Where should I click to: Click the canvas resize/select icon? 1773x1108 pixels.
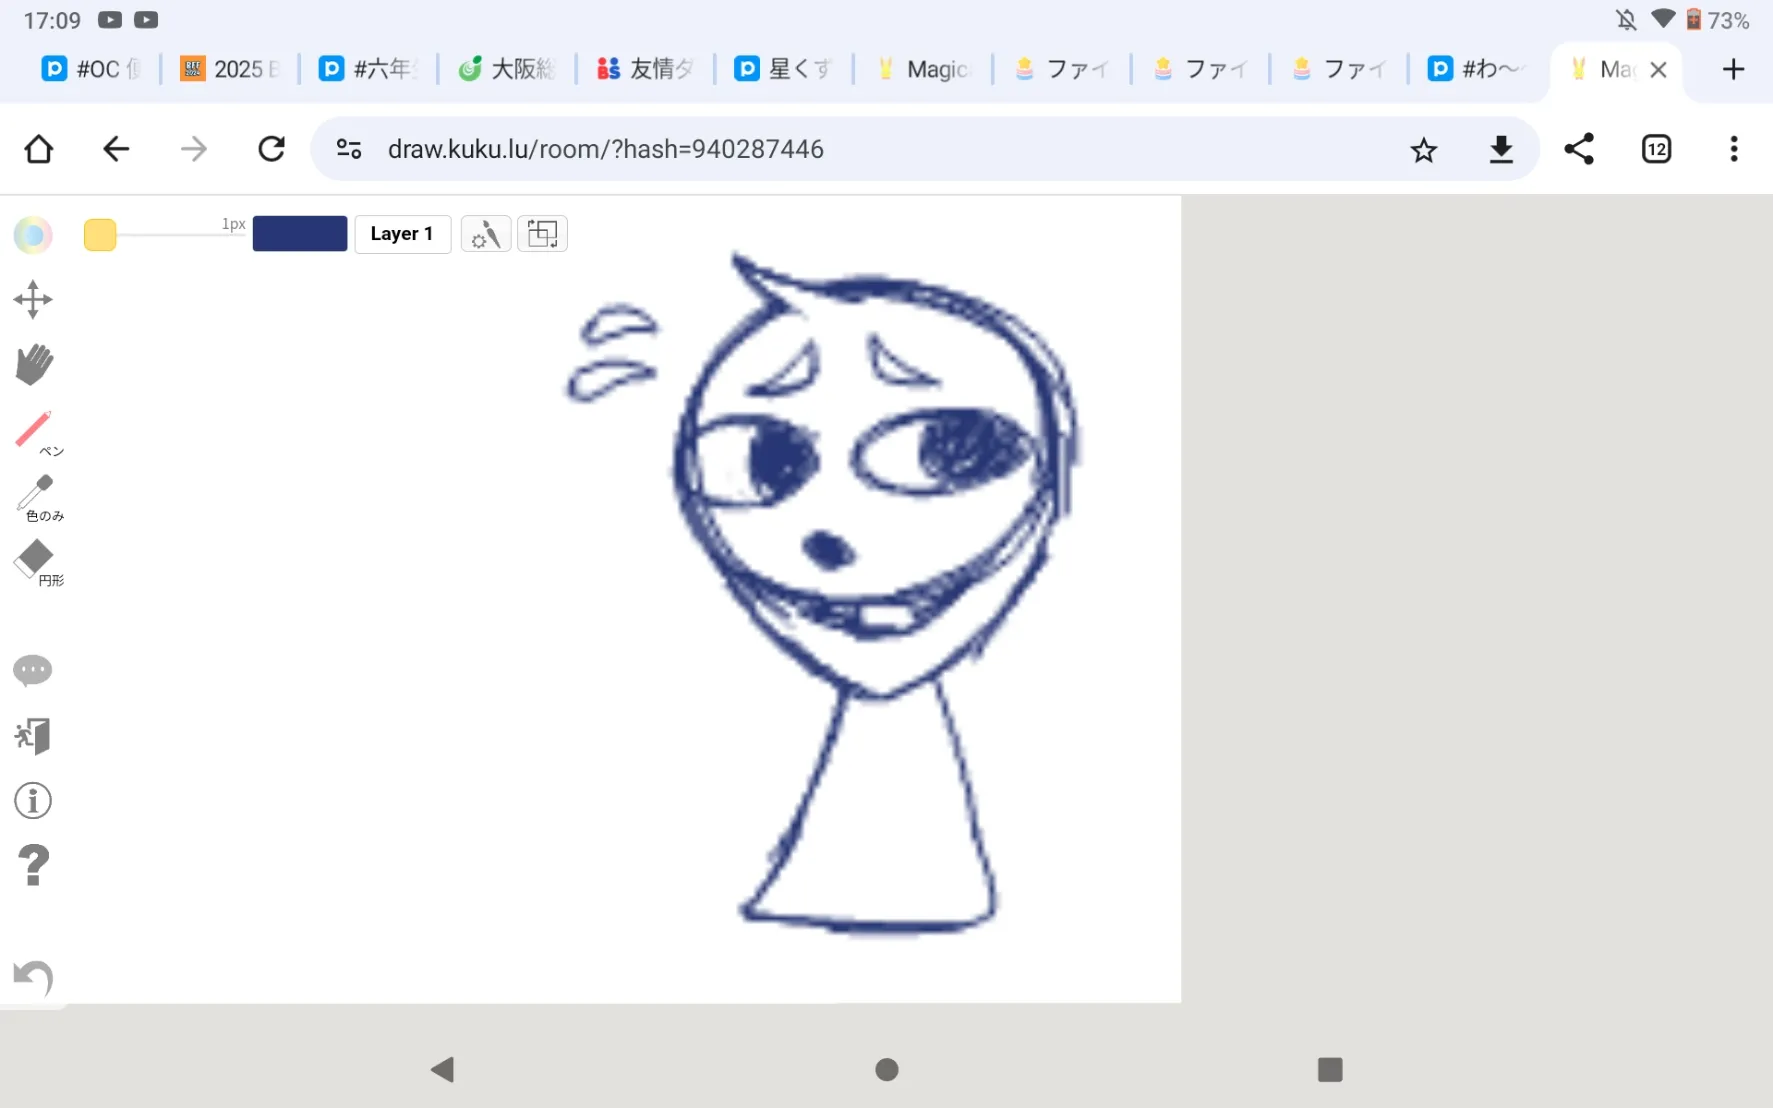point(542,234)
